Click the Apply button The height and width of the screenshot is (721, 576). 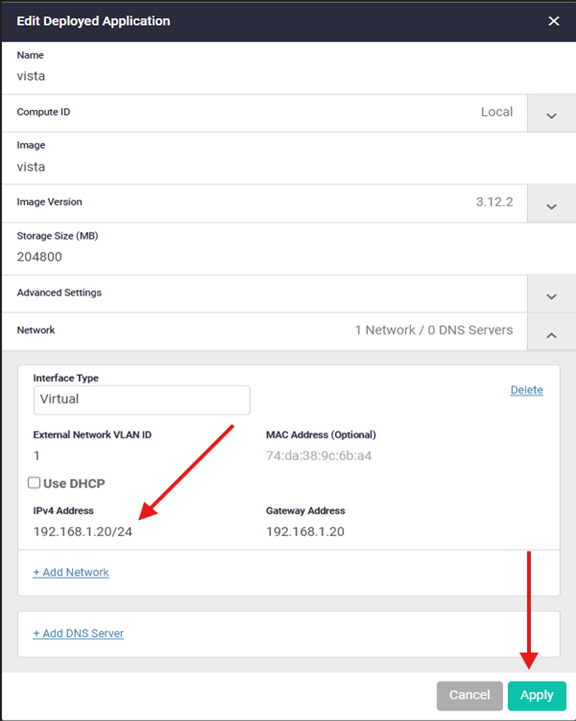[x=536, y=695]
